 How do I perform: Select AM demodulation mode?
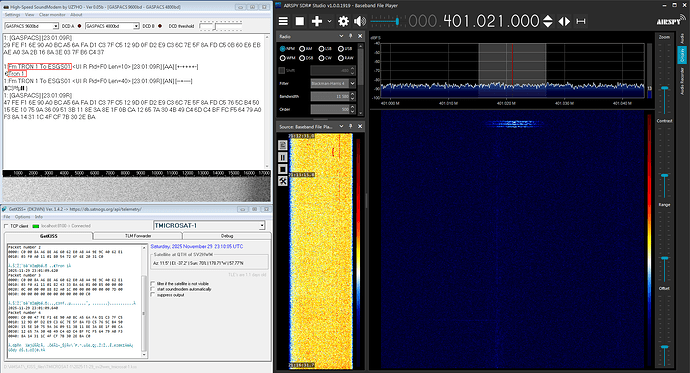coord(302,48)
